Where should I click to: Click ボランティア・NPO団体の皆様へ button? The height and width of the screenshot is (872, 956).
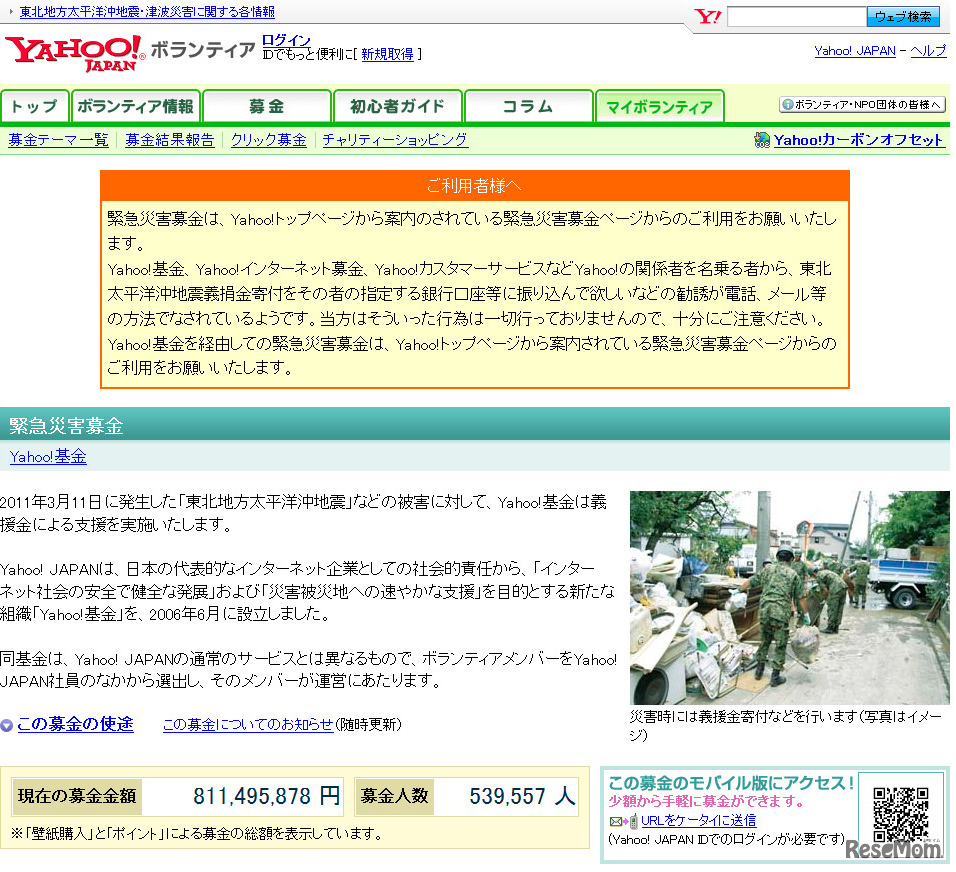pyautogui.click(x=862, y=105)
